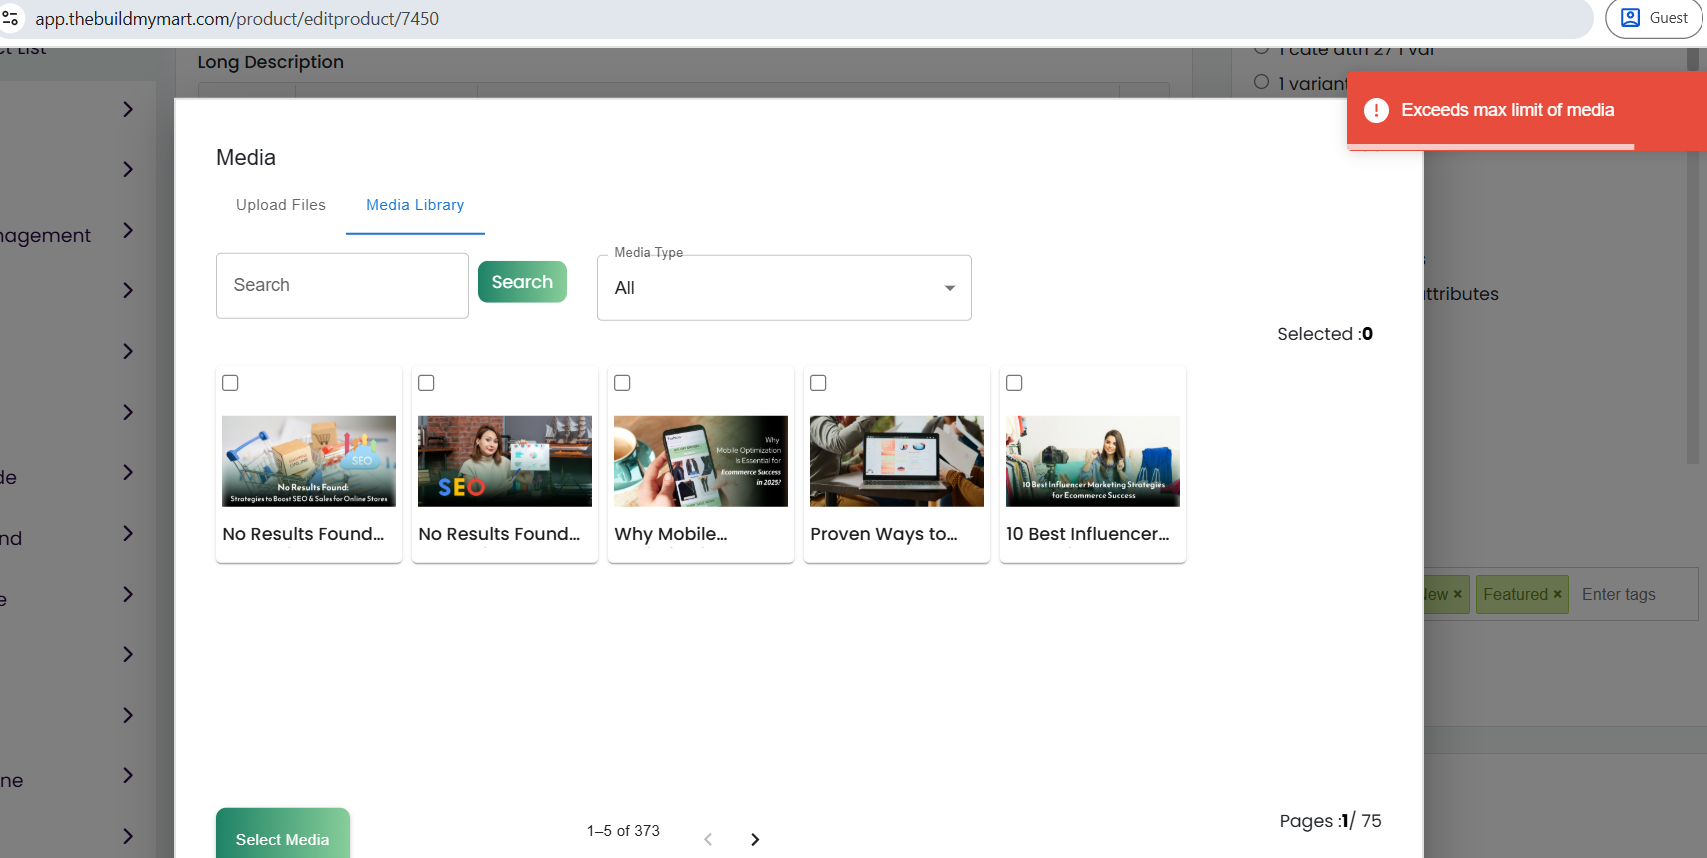The image size is (1707, 858).
Task: Open the shopping cart SEO thumbnail
Action: click(x=309, y=461)
